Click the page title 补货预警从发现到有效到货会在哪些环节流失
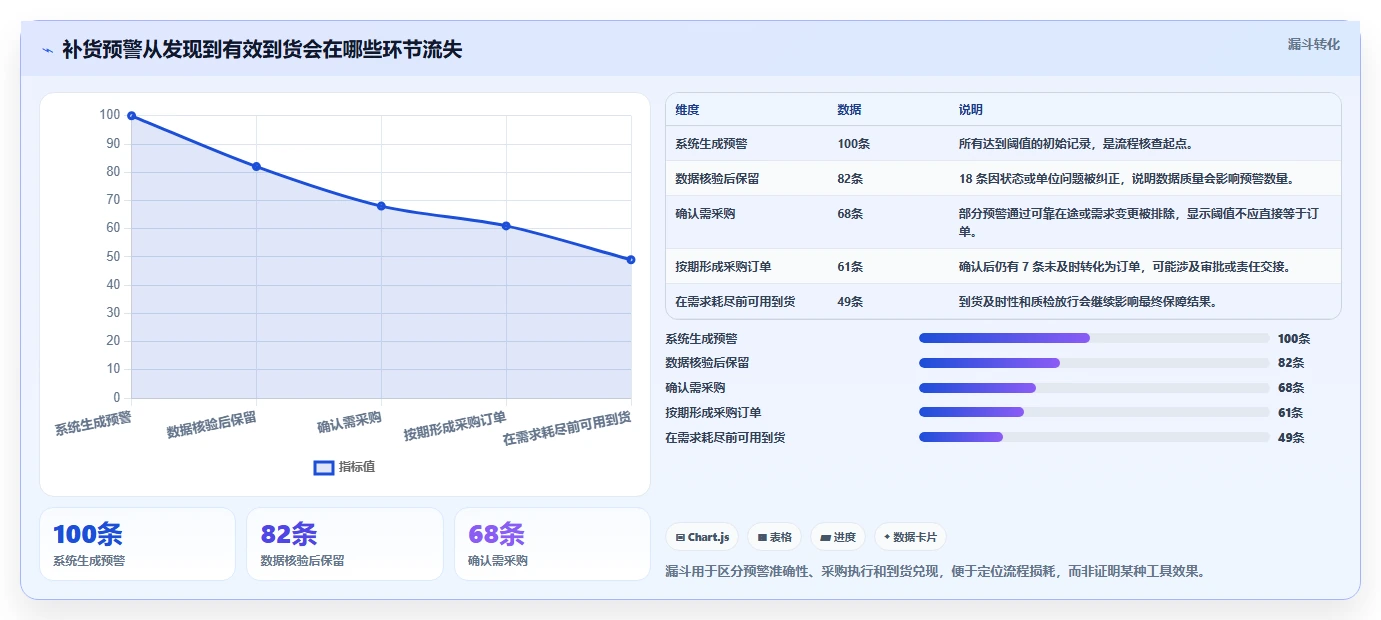This screenshot has height=620, width=1381. pos(262,50)
